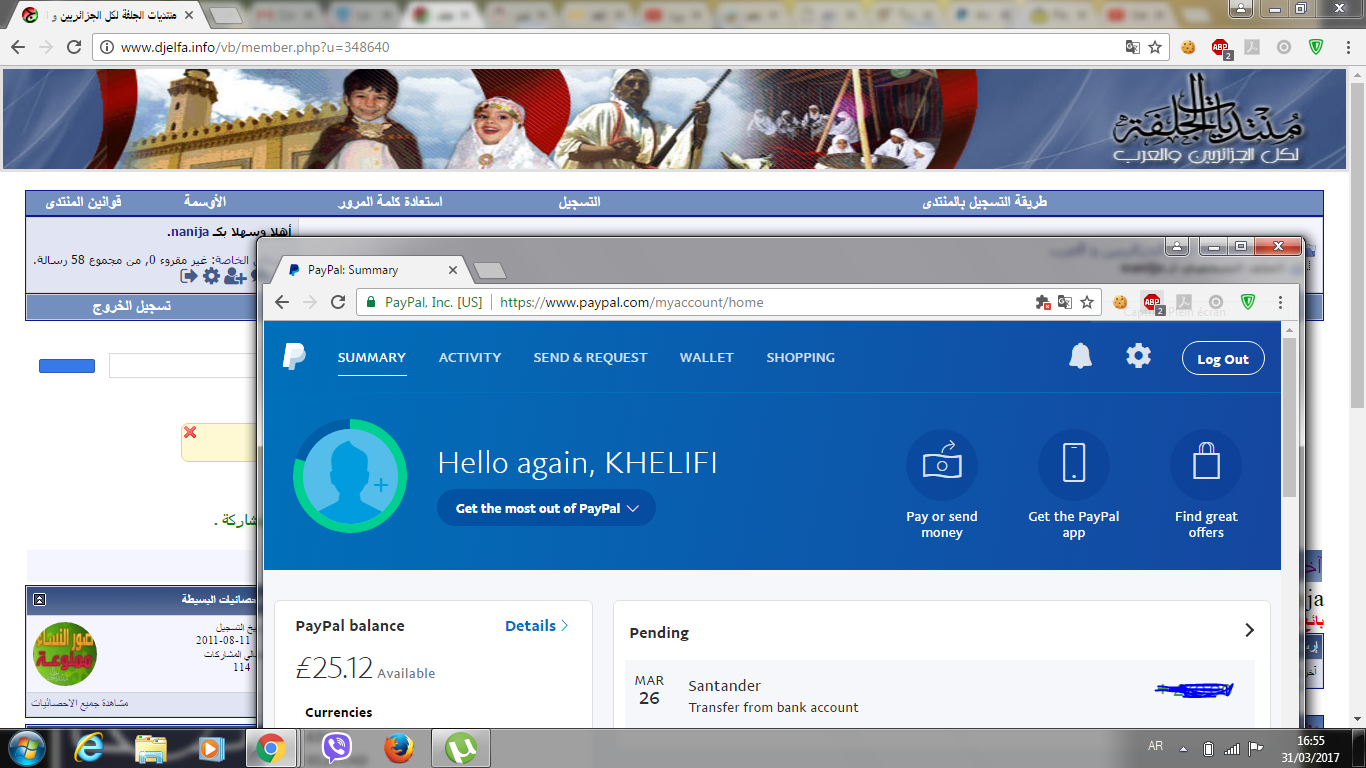Close the PayPal: Summary tab
This screenshot has width=1366, height=768.
453,270
